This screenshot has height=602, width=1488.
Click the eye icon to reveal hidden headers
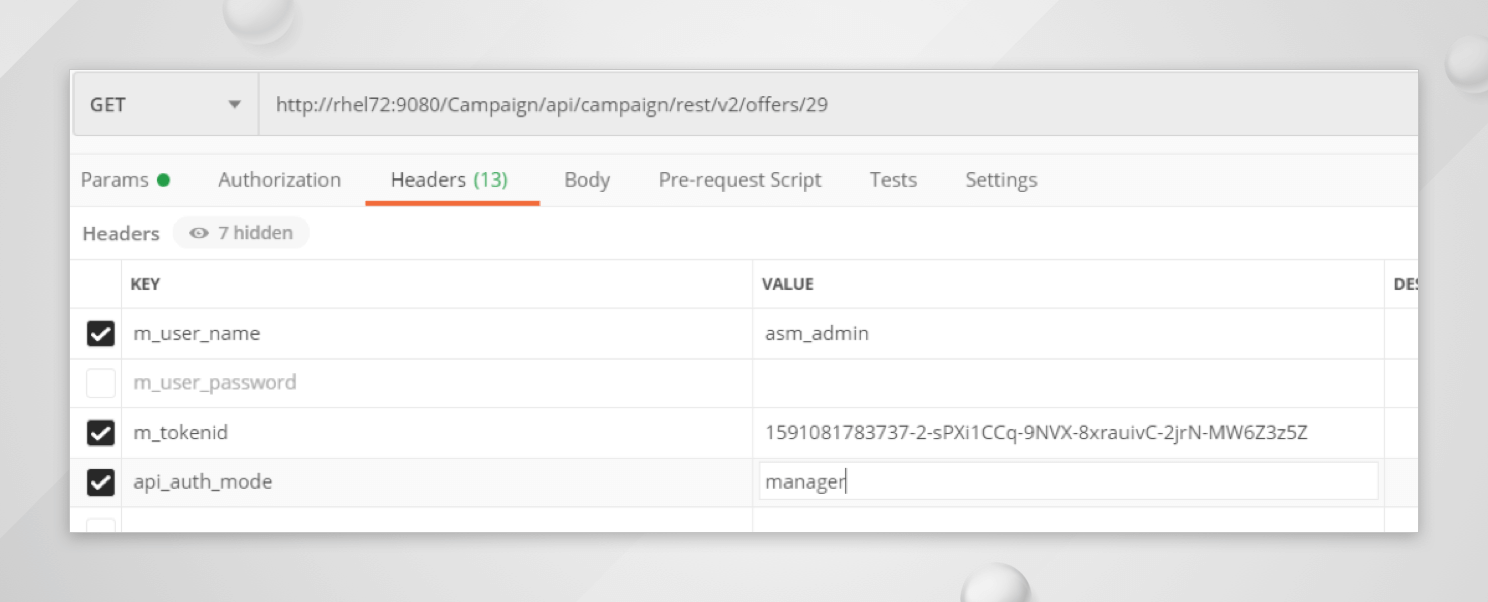197,232
